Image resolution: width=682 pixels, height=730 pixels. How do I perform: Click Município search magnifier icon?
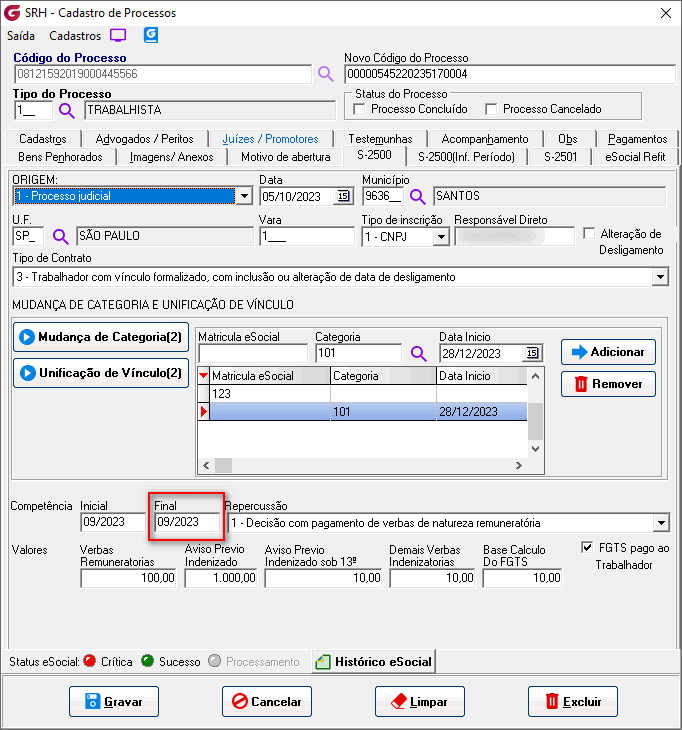pyautogui.click(x=417, y=196)
